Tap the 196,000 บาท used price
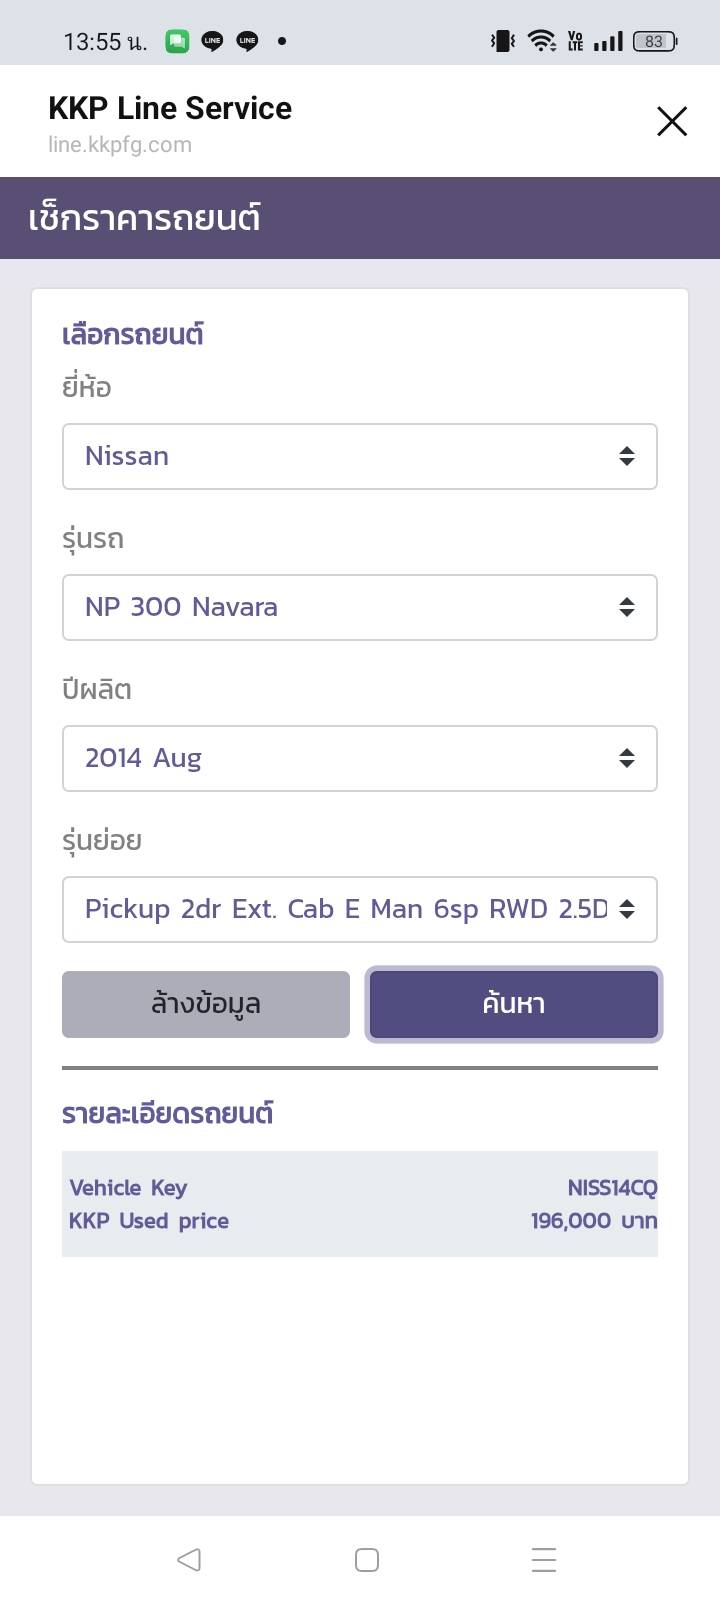The width and height of the screenshot is (720, 1604). pos(594,1221)
